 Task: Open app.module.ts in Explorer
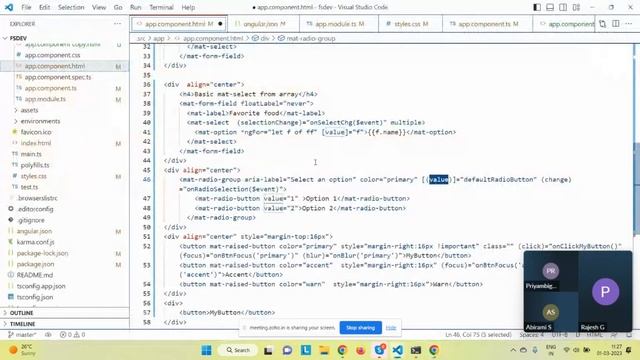[45, 99]
